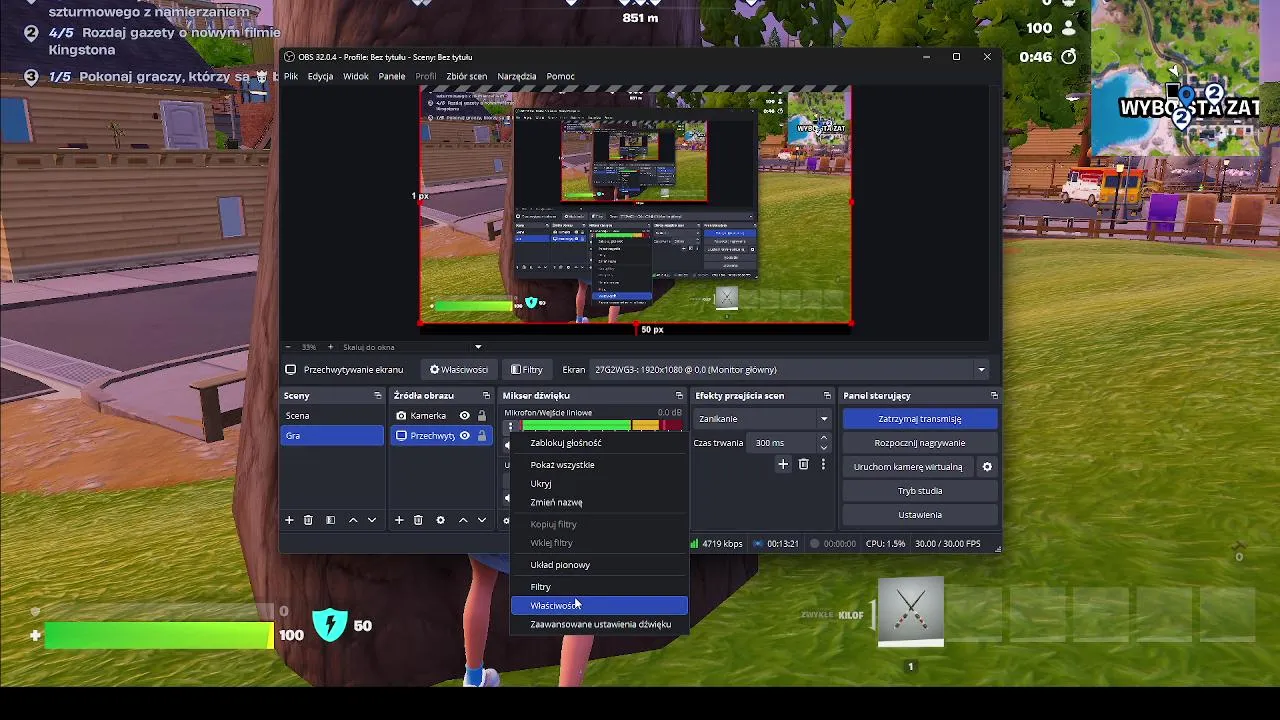1280x720 pixels.
Task: Move selected scene down with arrow
Action: 372,520
